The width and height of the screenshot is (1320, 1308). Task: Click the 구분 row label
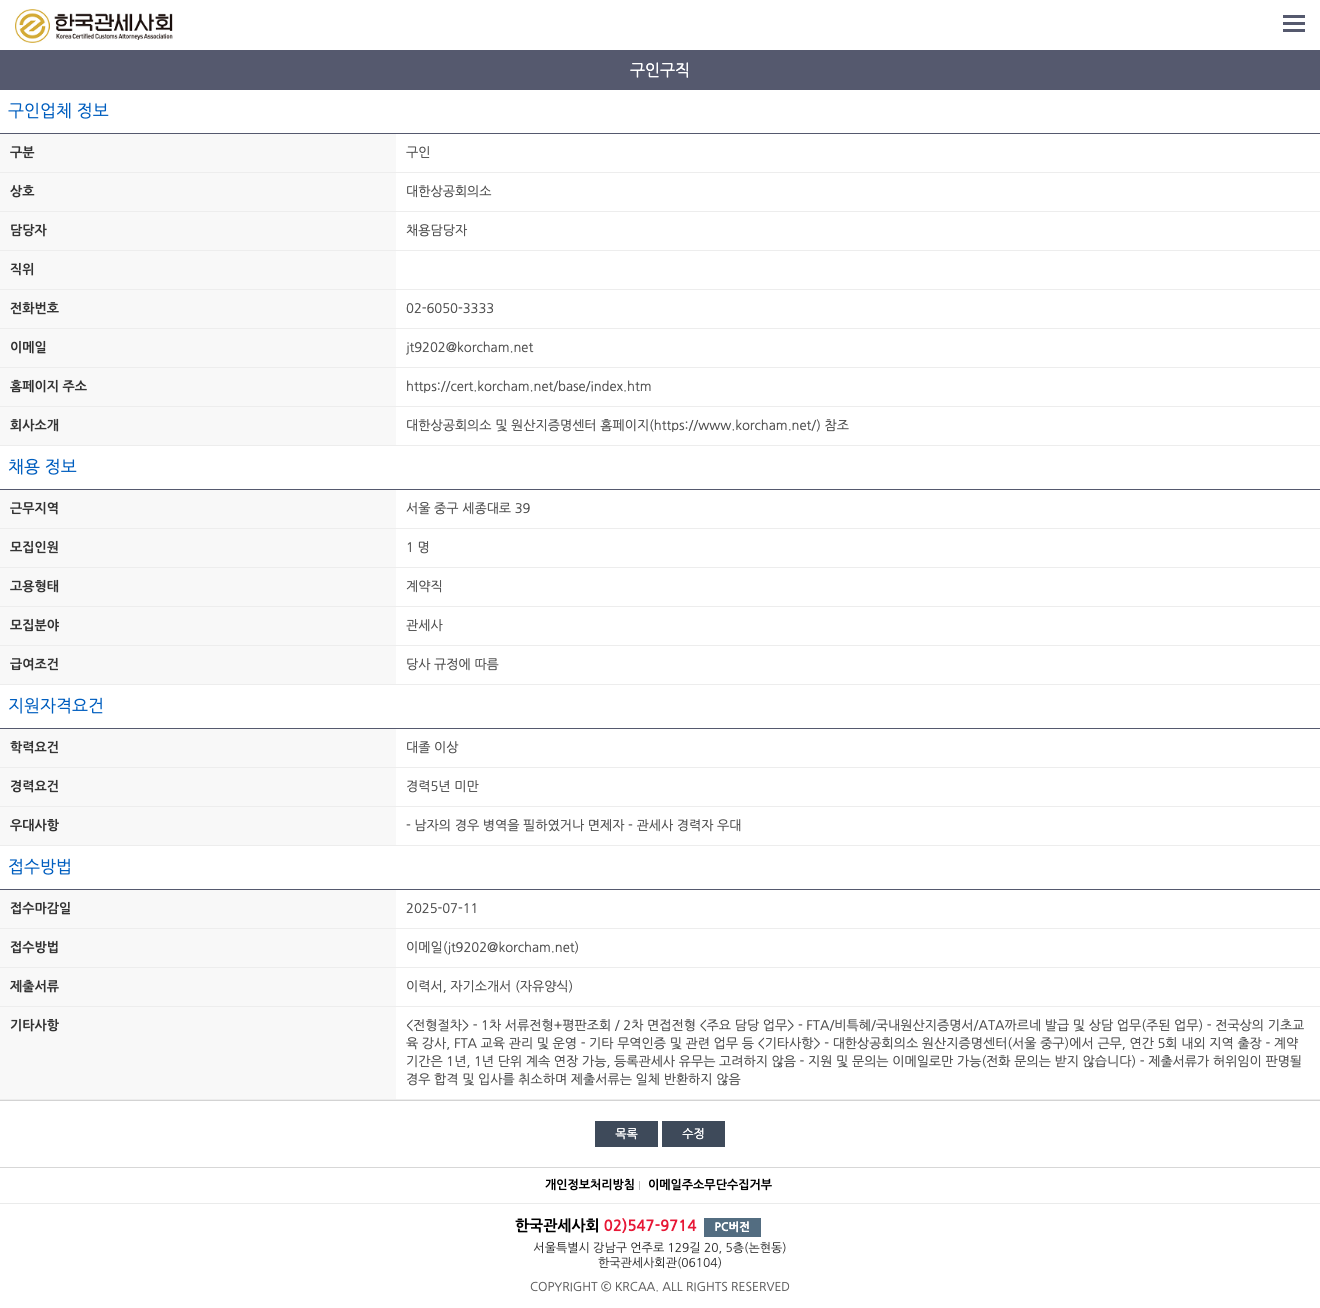coord(22,152)
